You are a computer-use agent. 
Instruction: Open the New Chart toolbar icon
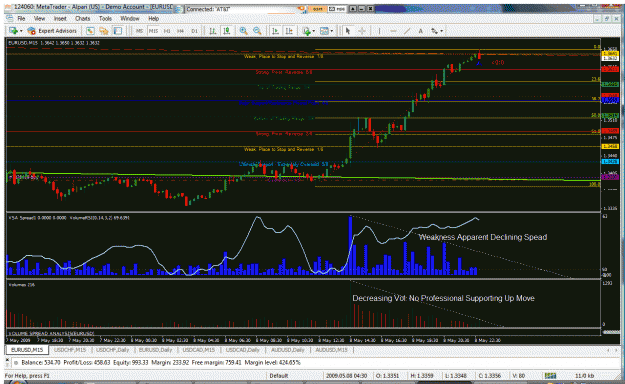click(13, 31)
